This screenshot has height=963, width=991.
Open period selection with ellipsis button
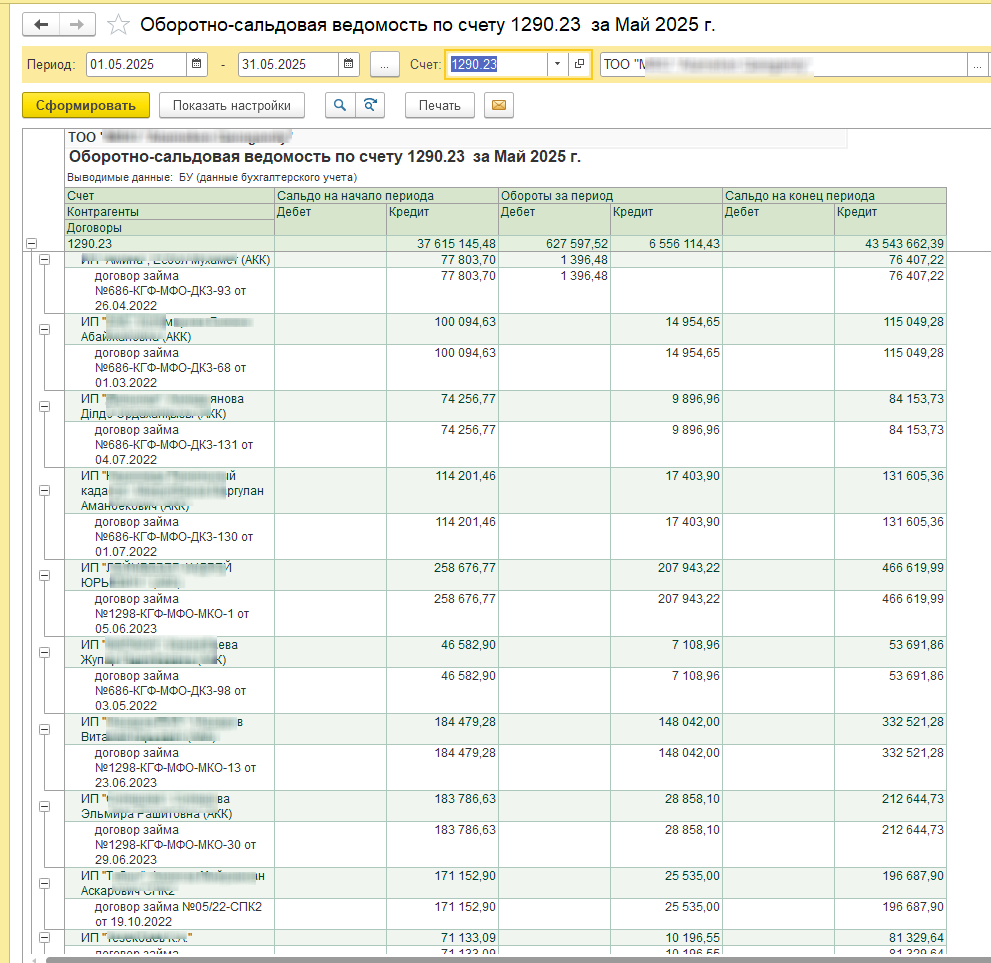[x=384, y=64]
